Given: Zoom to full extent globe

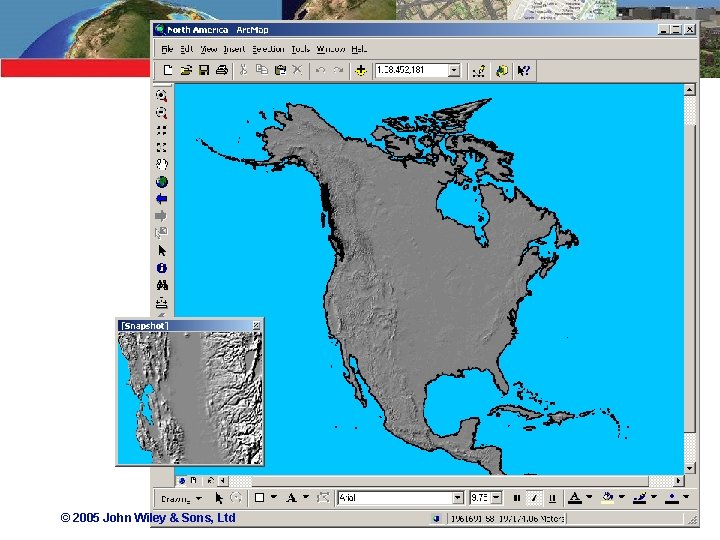Looking at the screenshot, I should point(161,182).
